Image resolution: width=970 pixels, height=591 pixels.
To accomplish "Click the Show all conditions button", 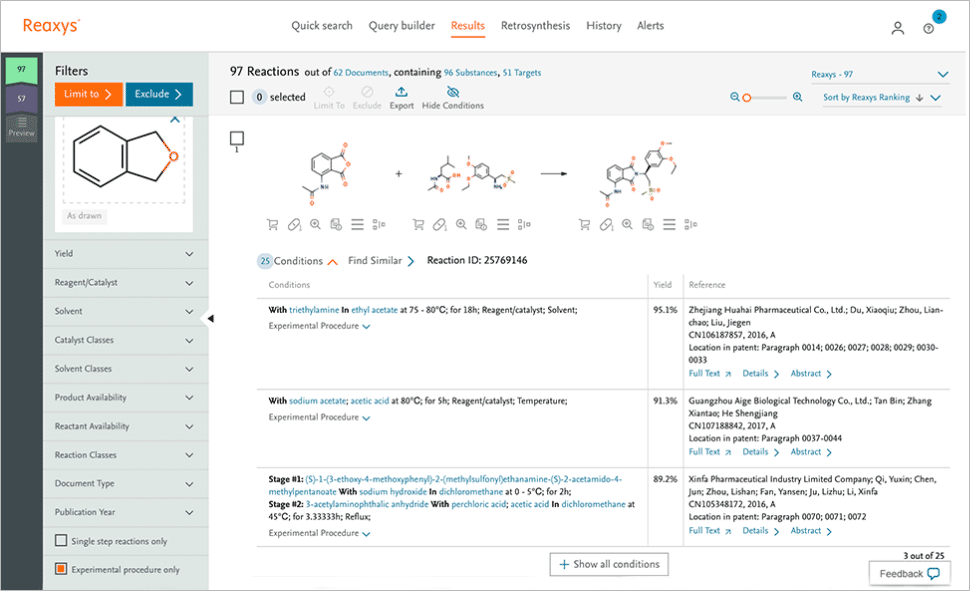I will 609,564.
